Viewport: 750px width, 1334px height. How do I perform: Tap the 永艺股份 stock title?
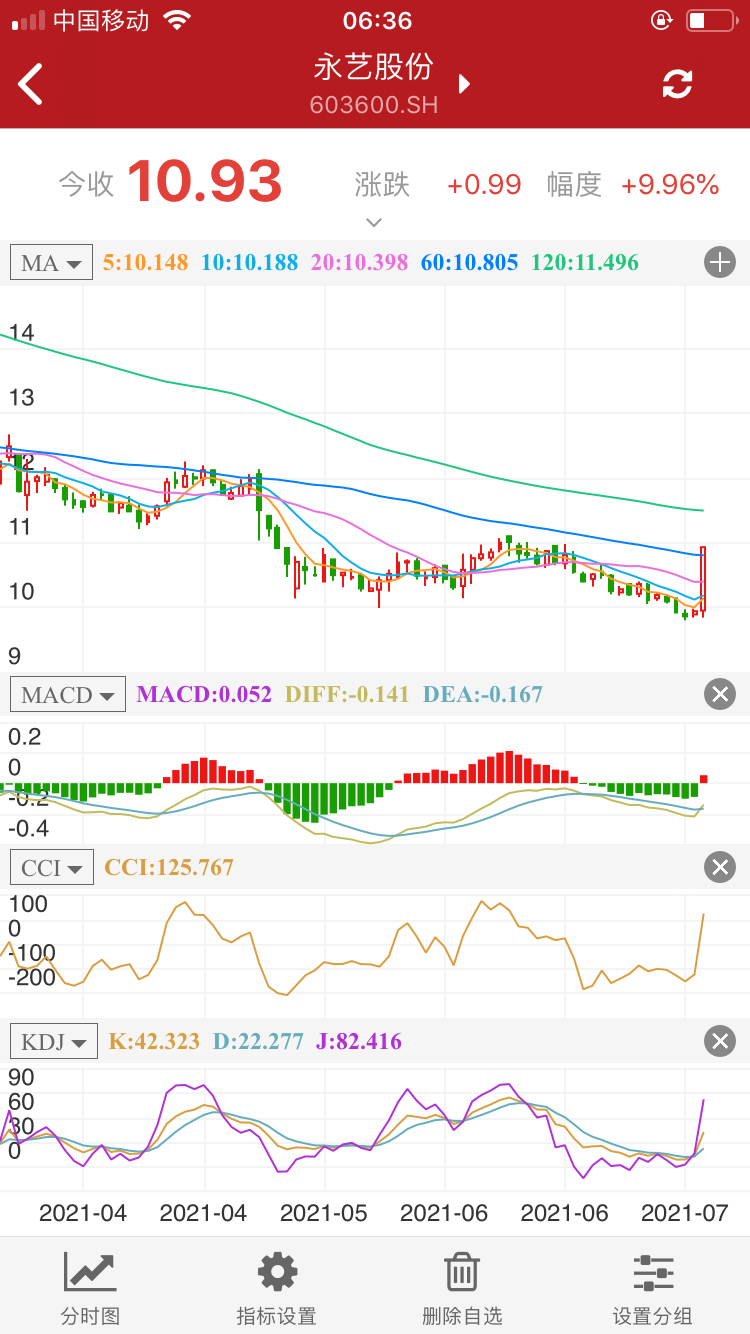point(374,67)
